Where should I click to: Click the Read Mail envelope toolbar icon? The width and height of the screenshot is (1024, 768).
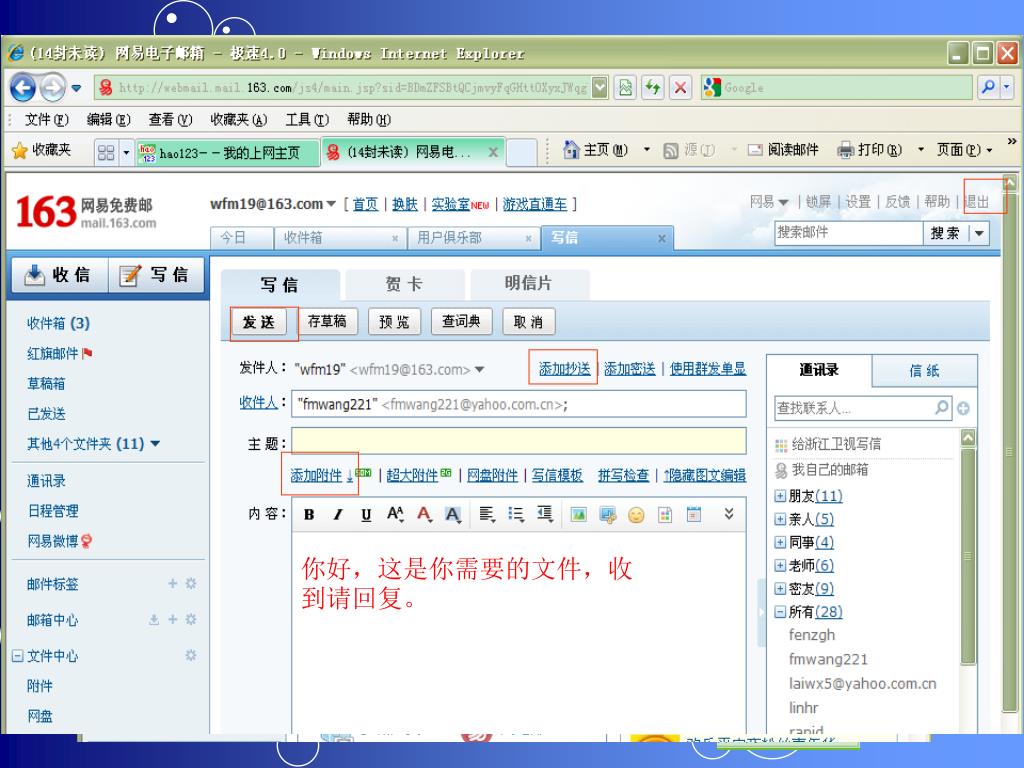coord(755,150)
